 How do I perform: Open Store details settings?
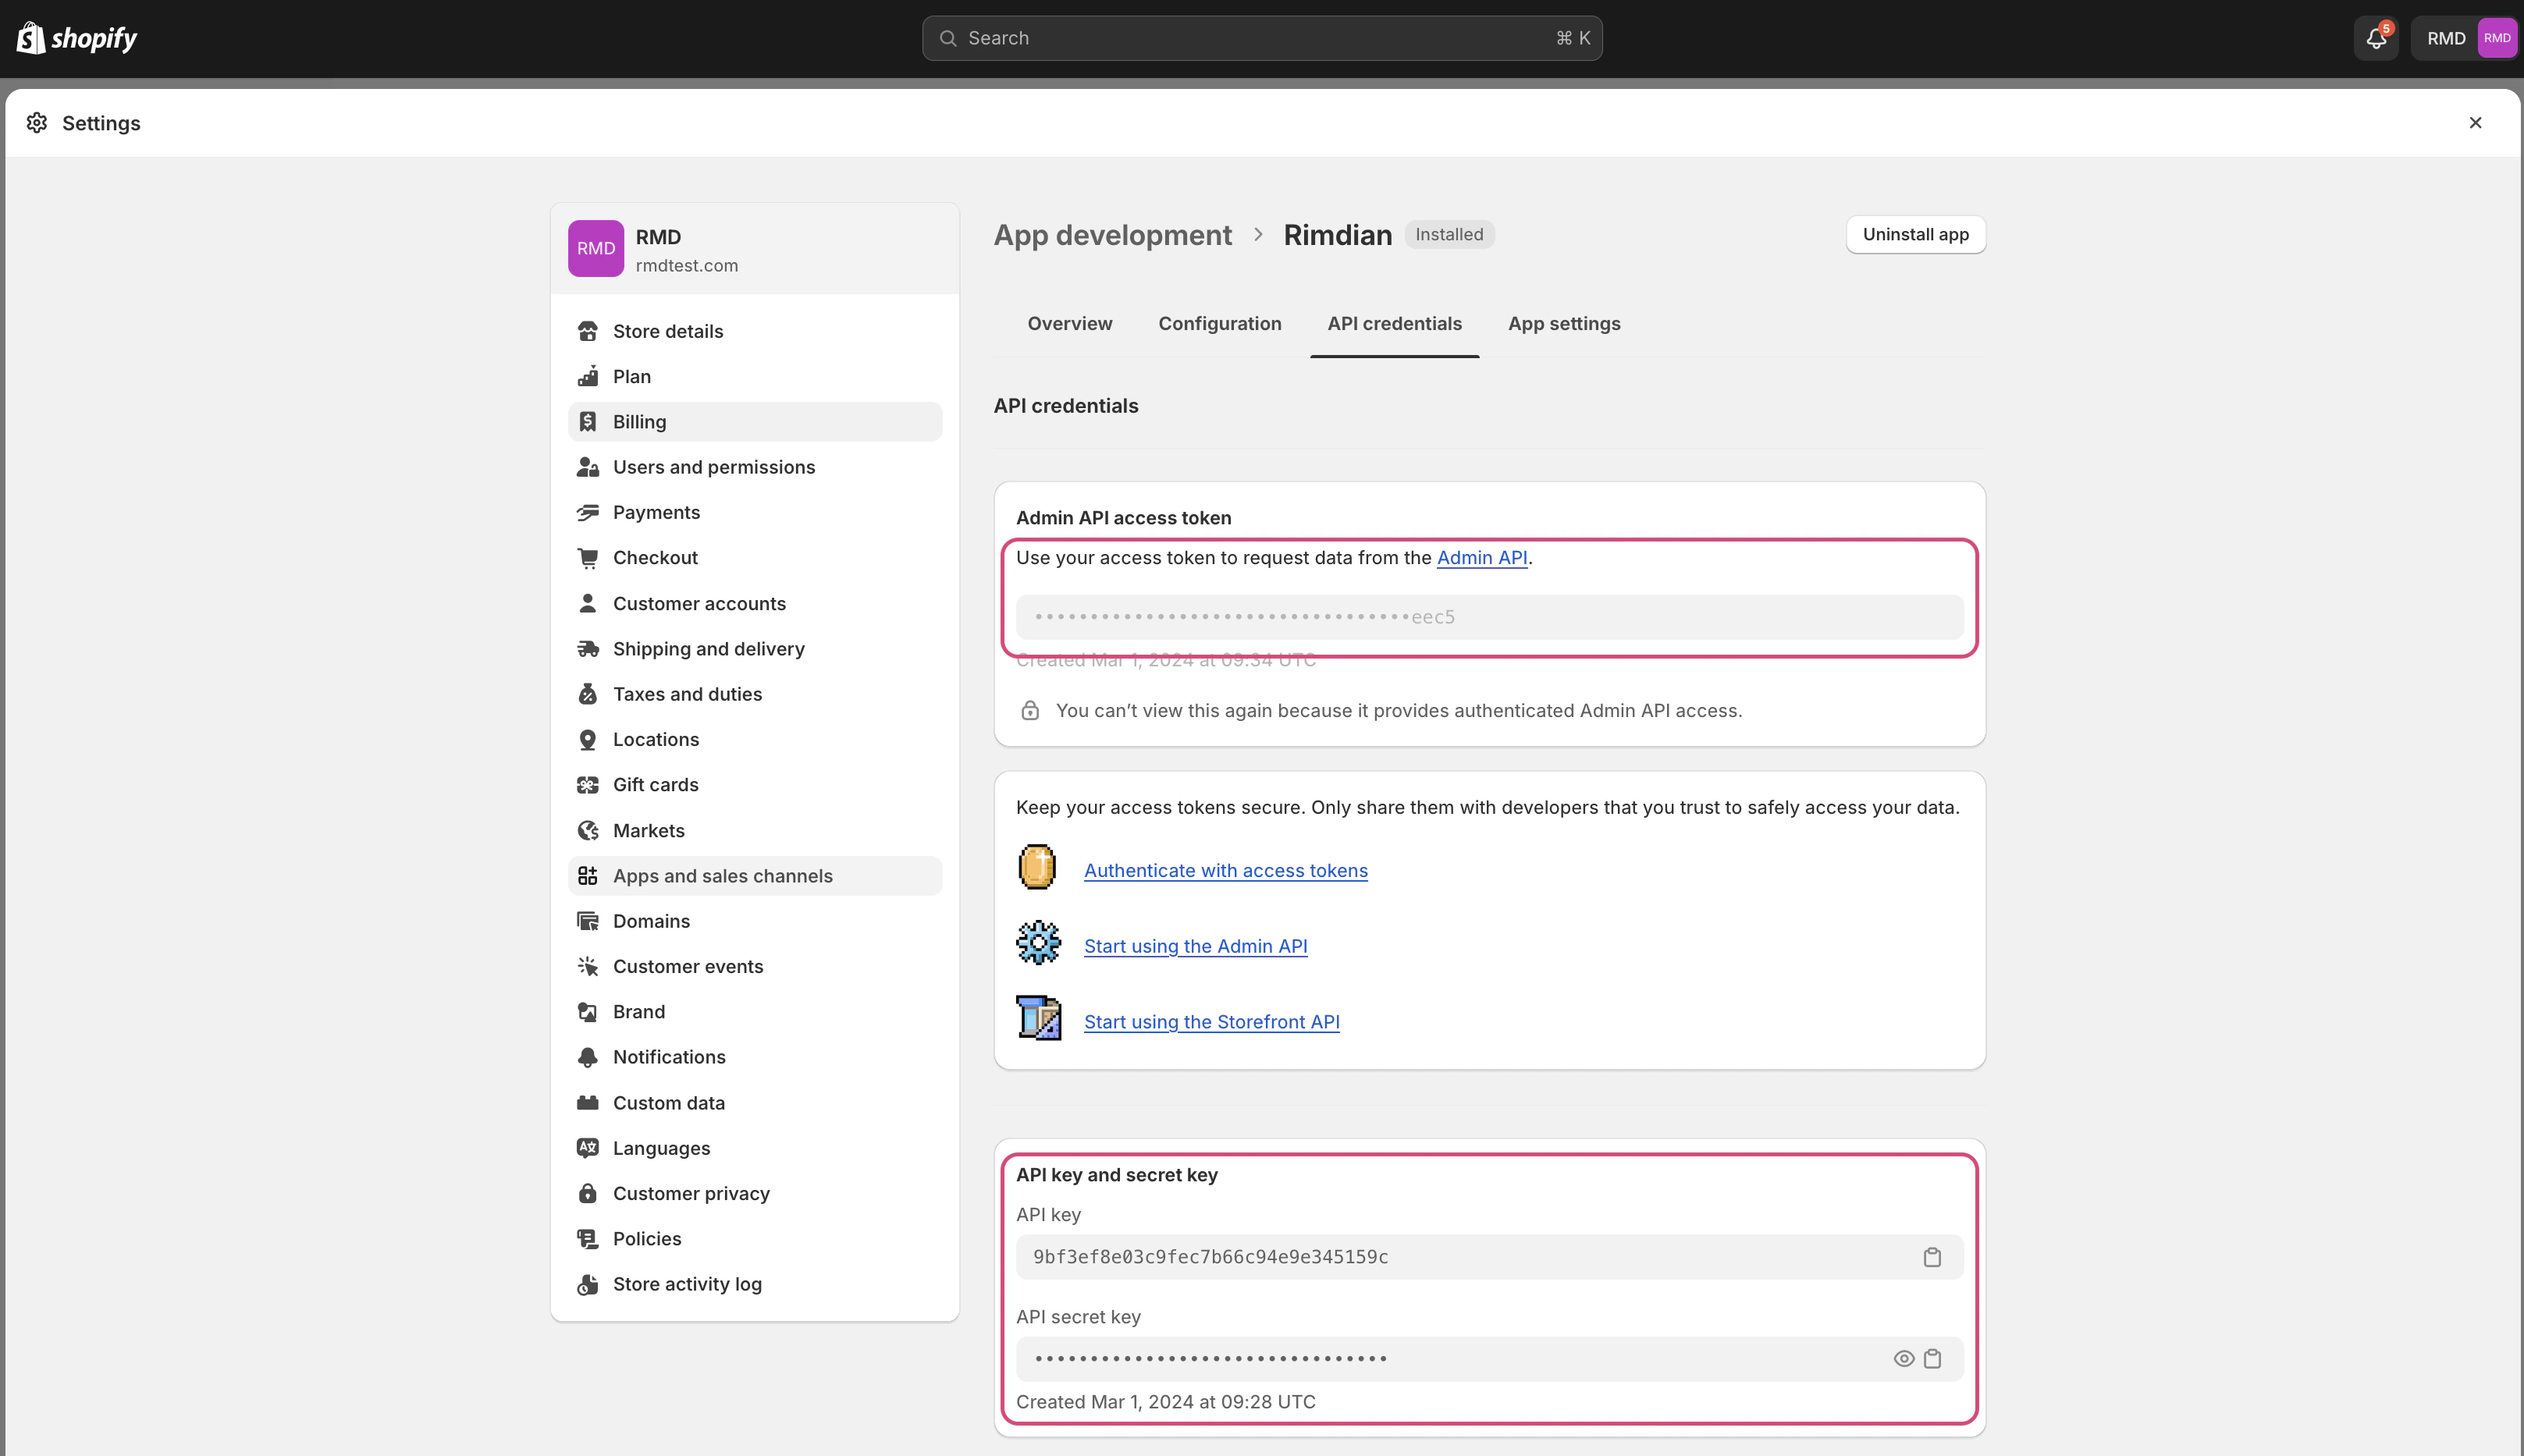pyautogui.click(x=755, y=331)
